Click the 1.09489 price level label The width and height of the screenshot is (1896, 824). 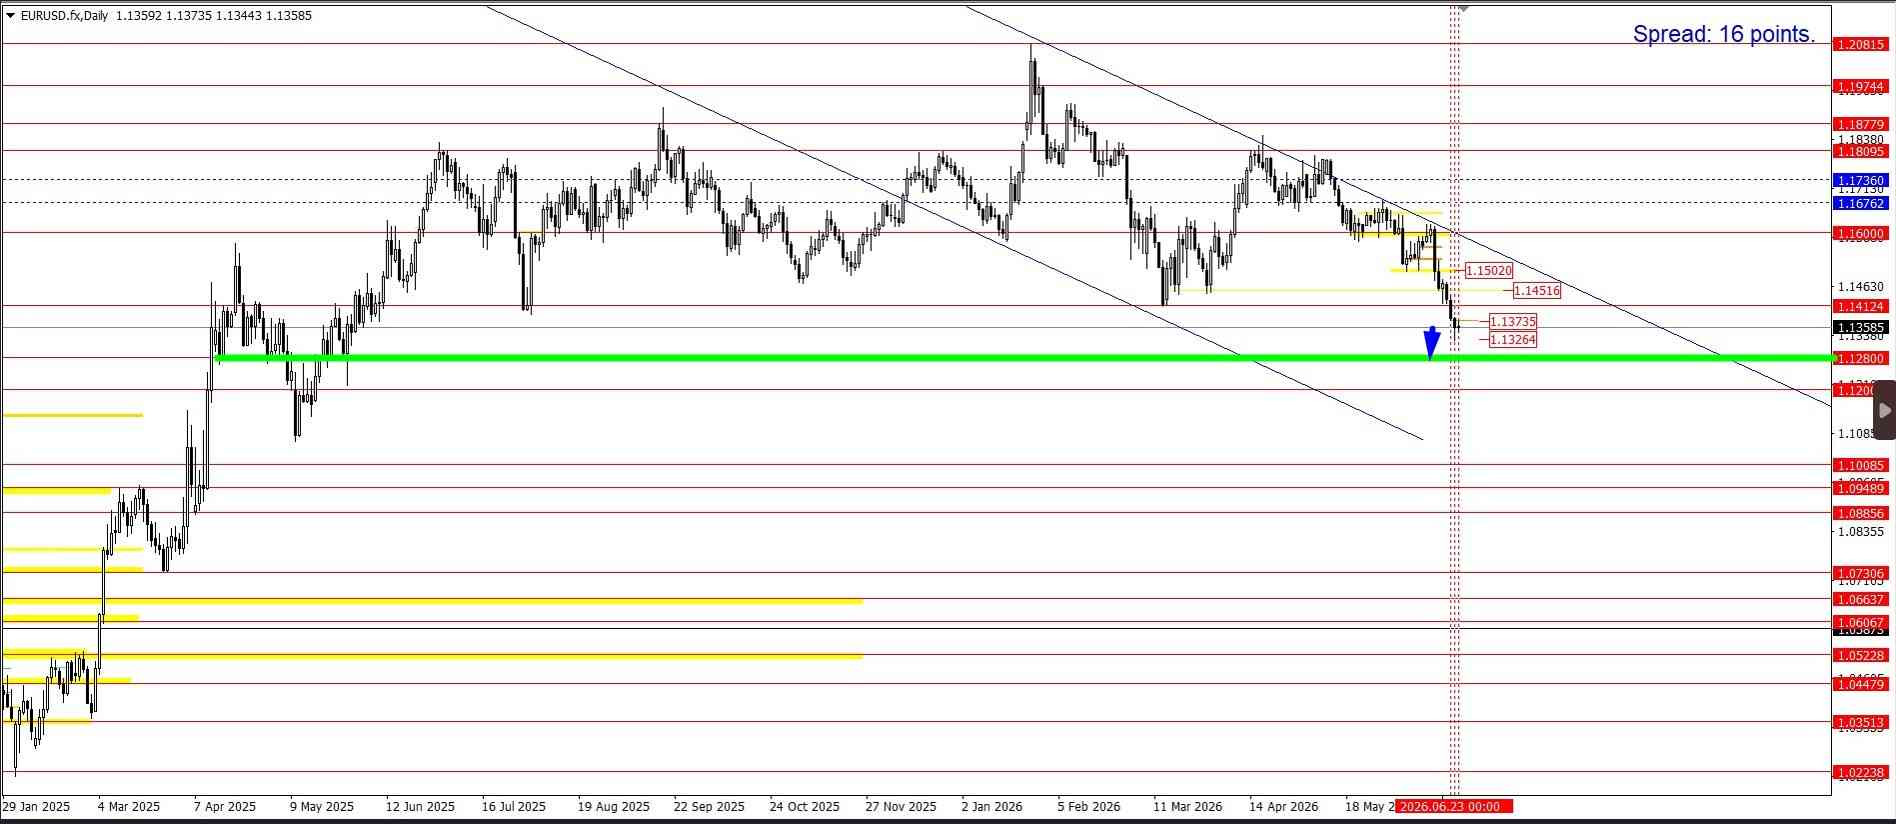coord(1861,489)
